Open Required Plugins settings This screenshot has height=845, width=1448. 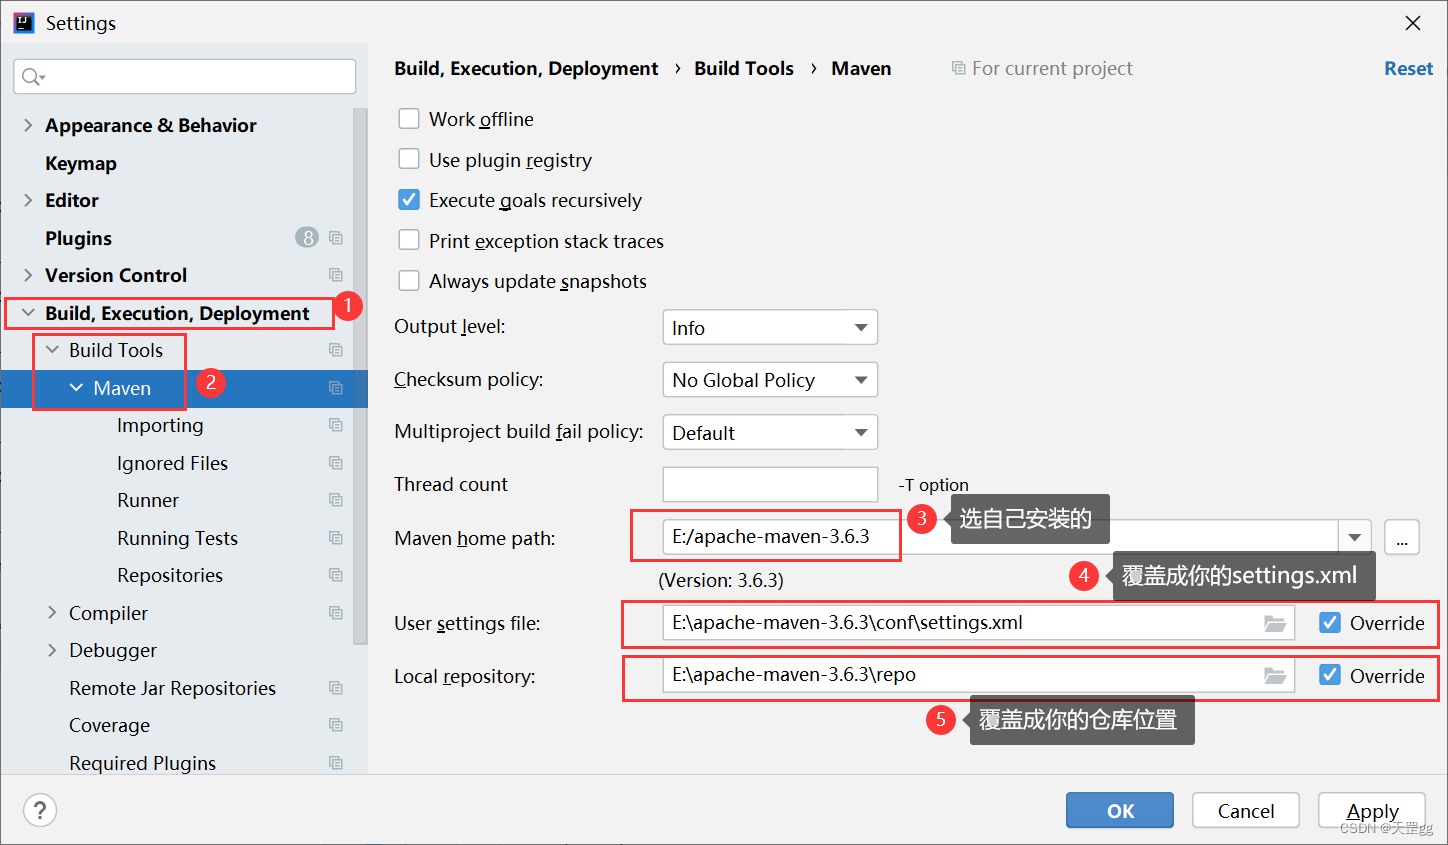tap(142, 763)
